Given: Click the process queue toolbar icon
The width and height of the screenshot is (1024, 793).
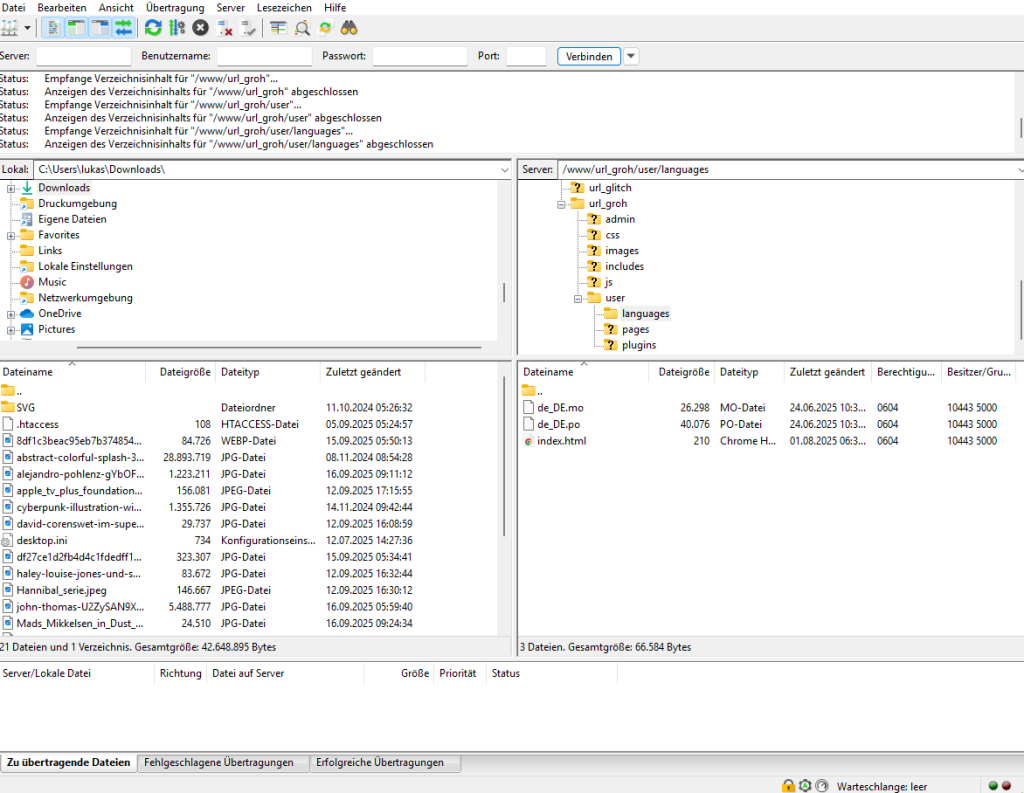Looking at the screenshot, I should pyautogui.click(x=177, y=28).
